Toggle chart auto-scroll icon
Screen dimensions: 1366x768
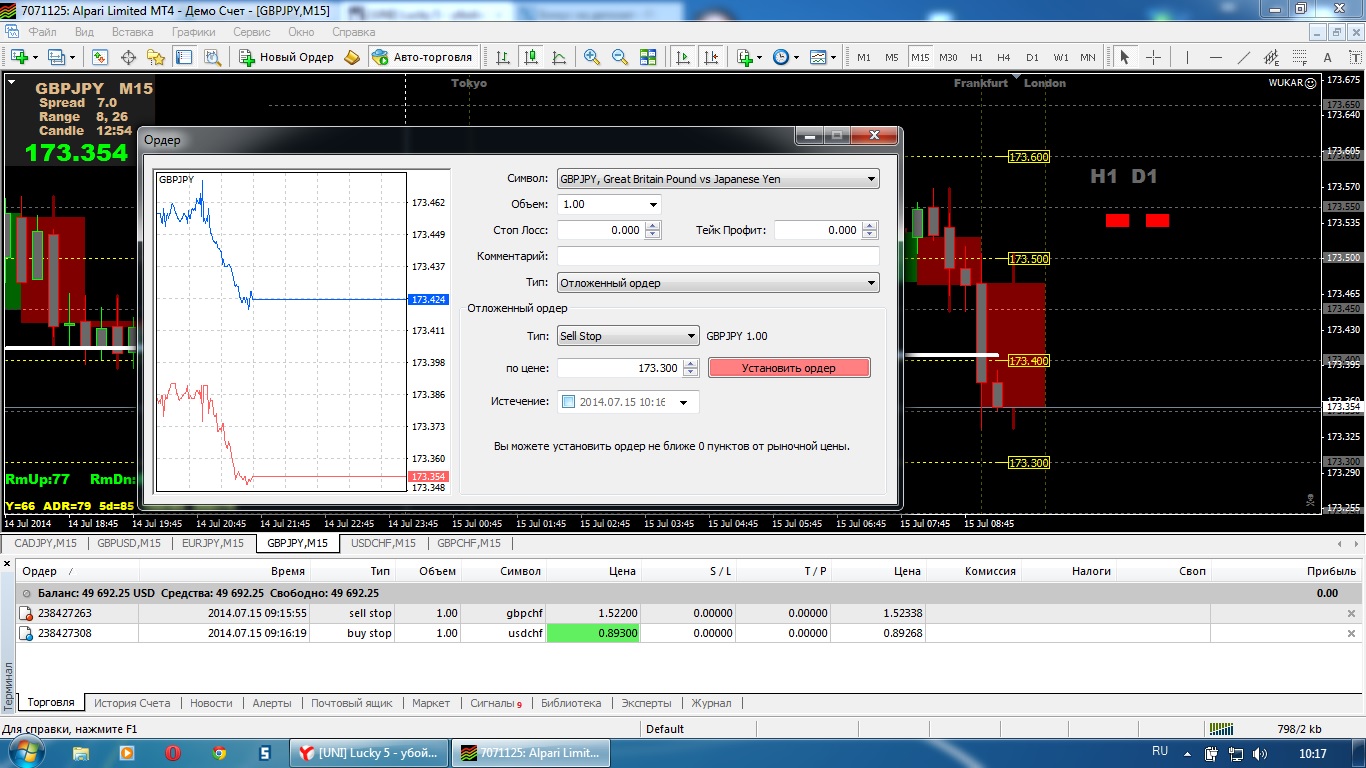683,57
